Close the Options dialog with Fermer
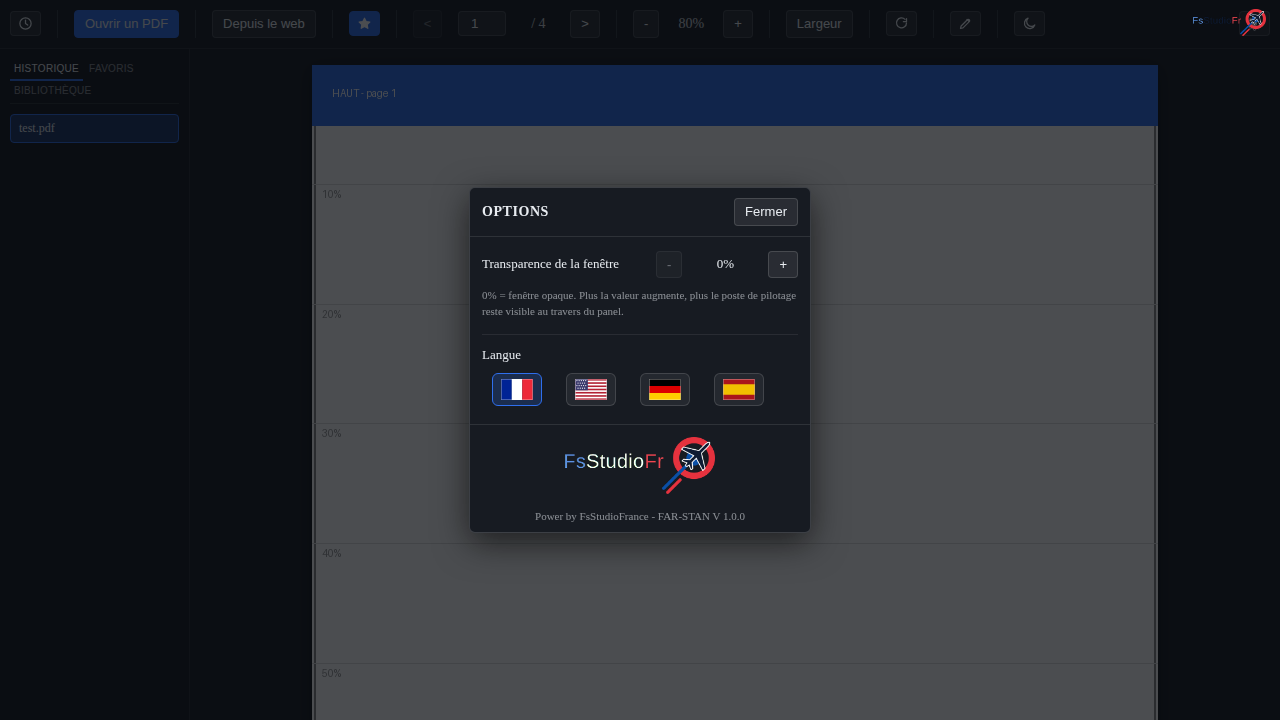Screen dimensions: 1280x720 pyautogui.click(x=766, y=212)
